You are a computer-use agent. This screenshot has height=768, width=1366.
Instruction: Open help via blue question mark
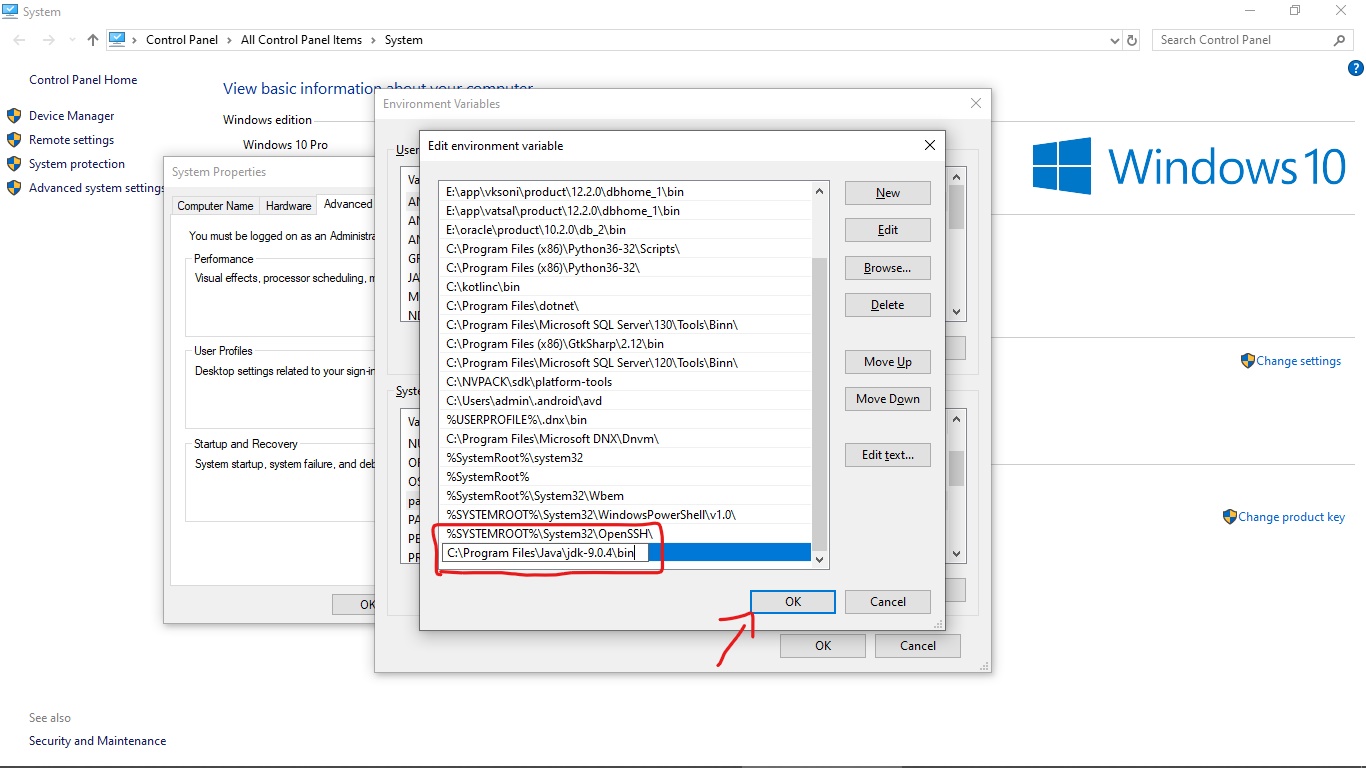tap(1356, 68)
